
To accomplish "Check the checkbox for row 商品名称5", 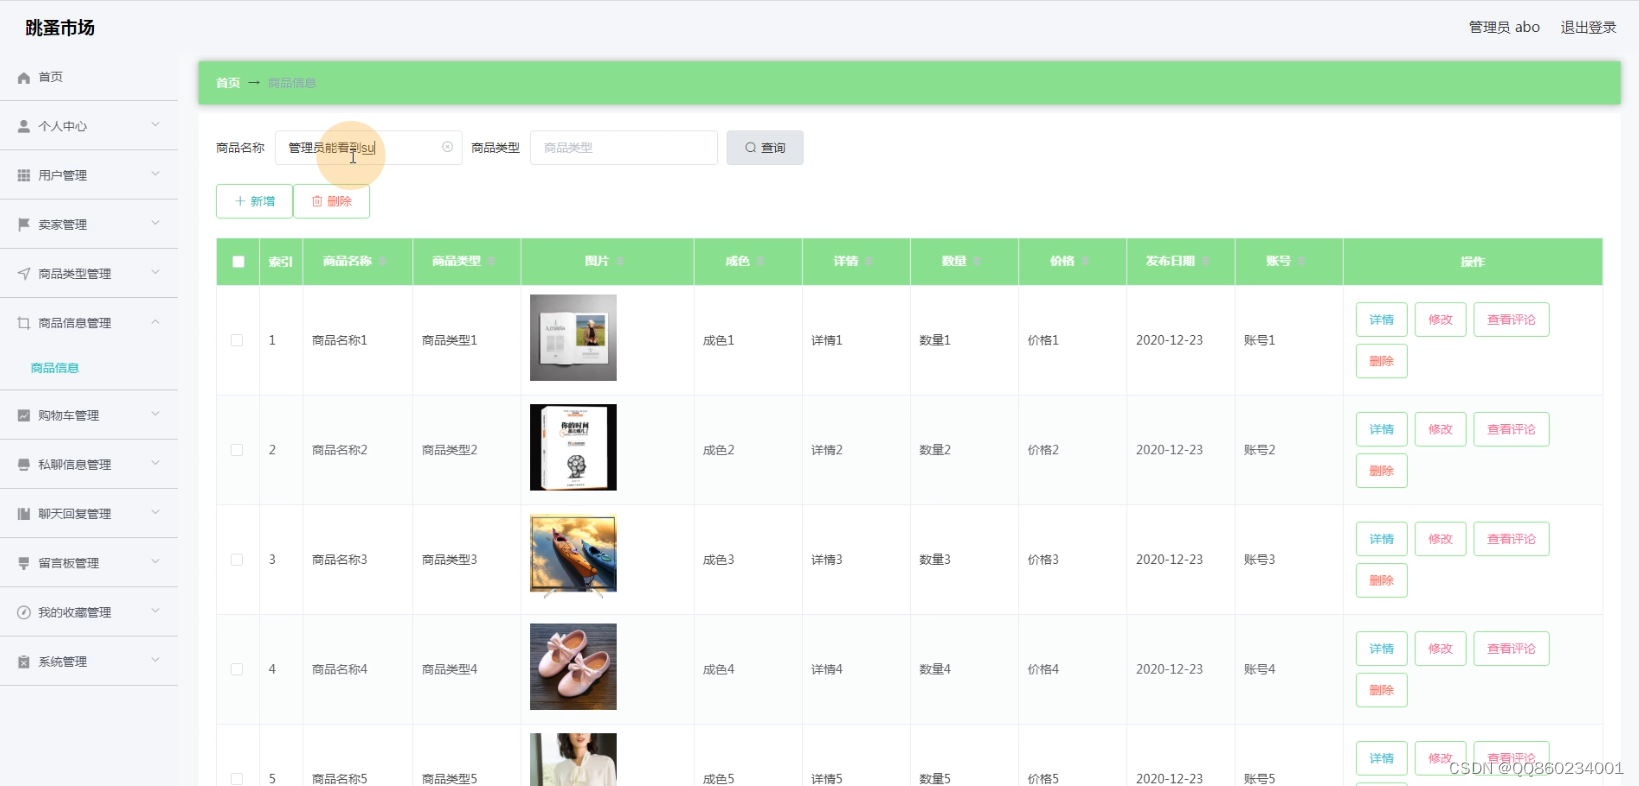I will [x=237, y=779].
